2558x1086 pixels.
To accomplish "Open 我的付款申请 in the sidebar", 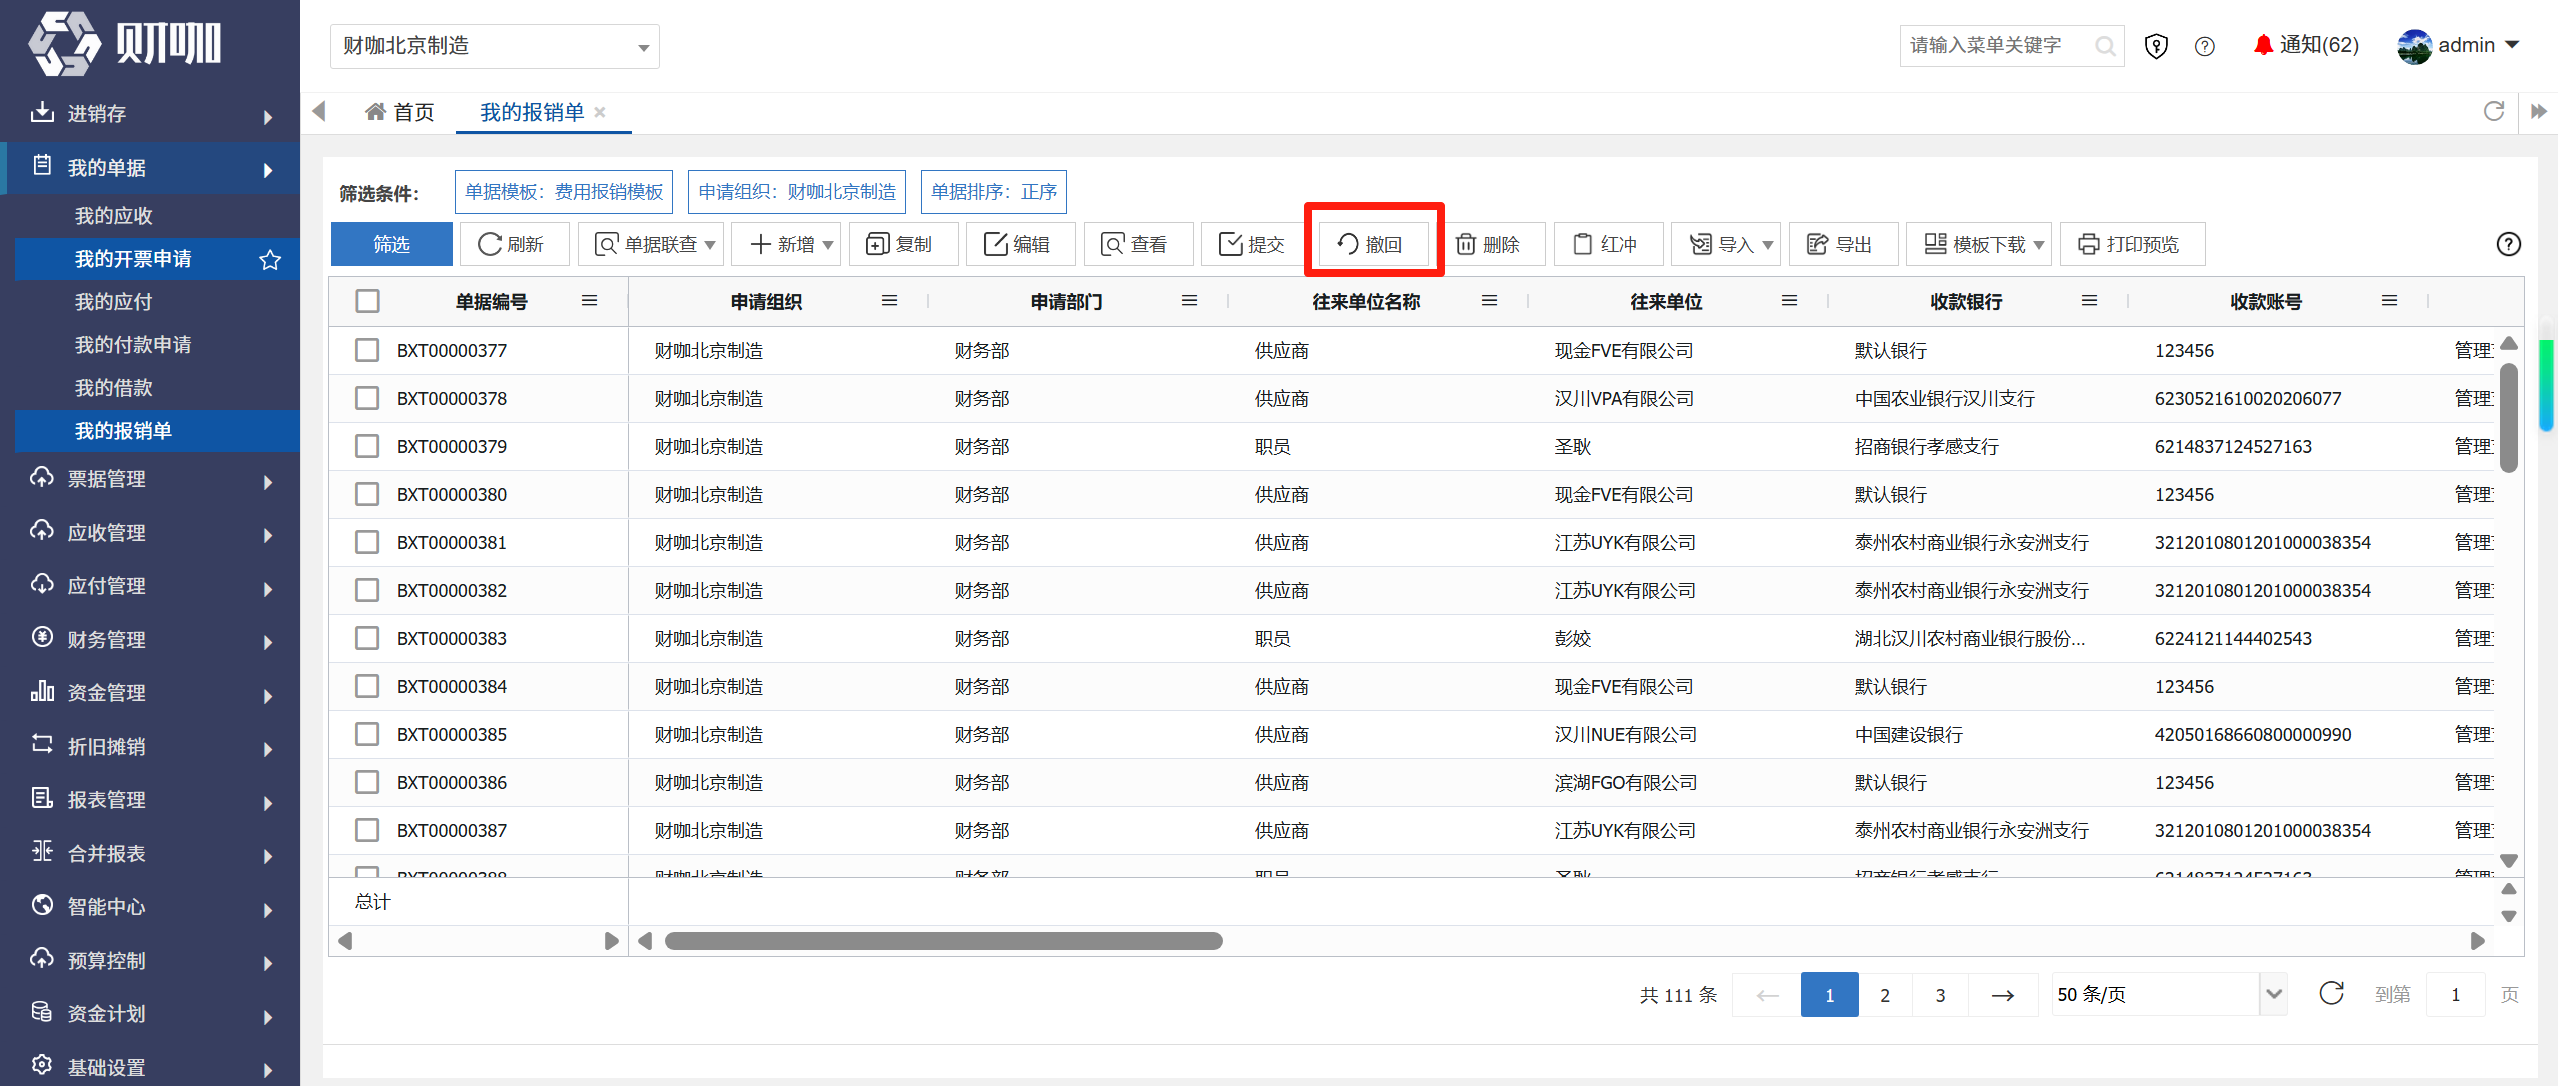I will coord(133,345).
